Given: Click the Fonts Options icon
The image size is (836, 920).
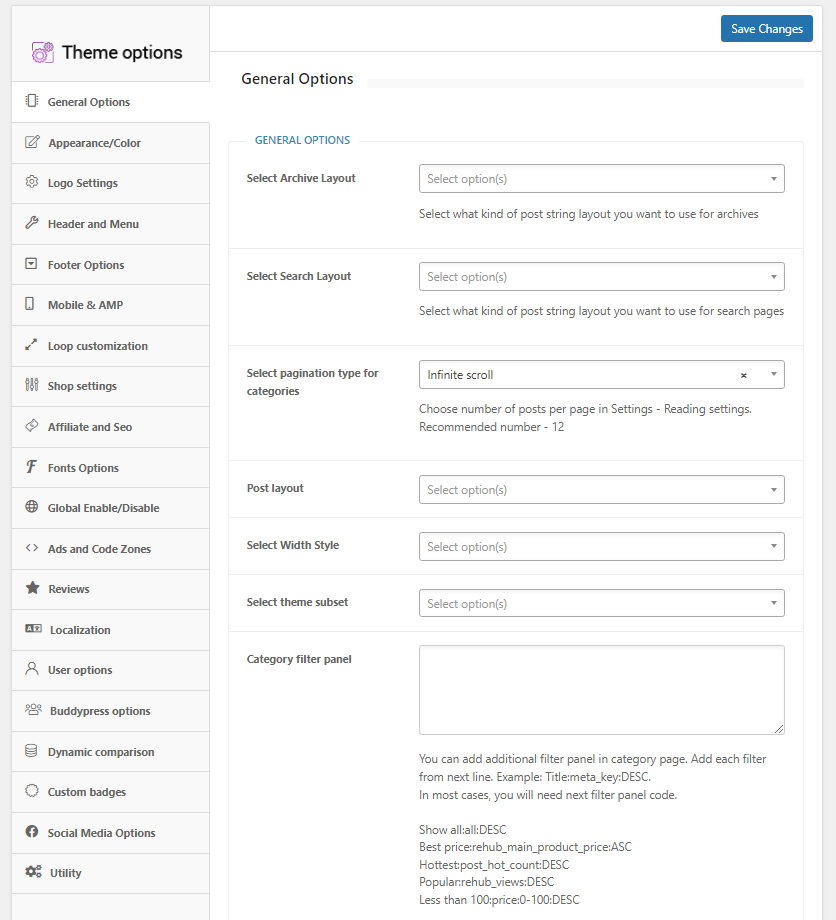Looking at the screenshot, I should point(29,467).
